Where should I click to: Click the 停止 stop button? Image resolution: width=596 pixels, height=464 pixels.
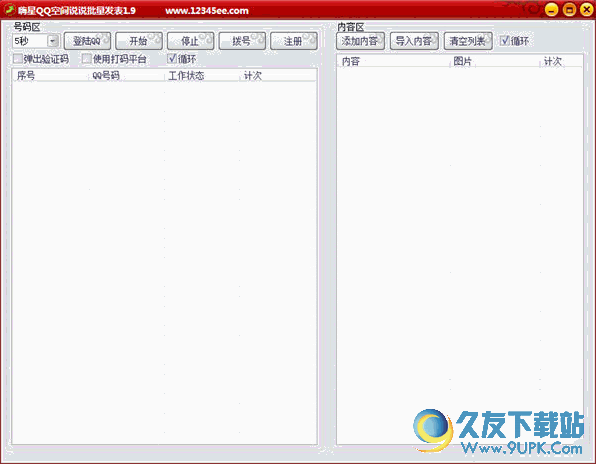[190, 41]
